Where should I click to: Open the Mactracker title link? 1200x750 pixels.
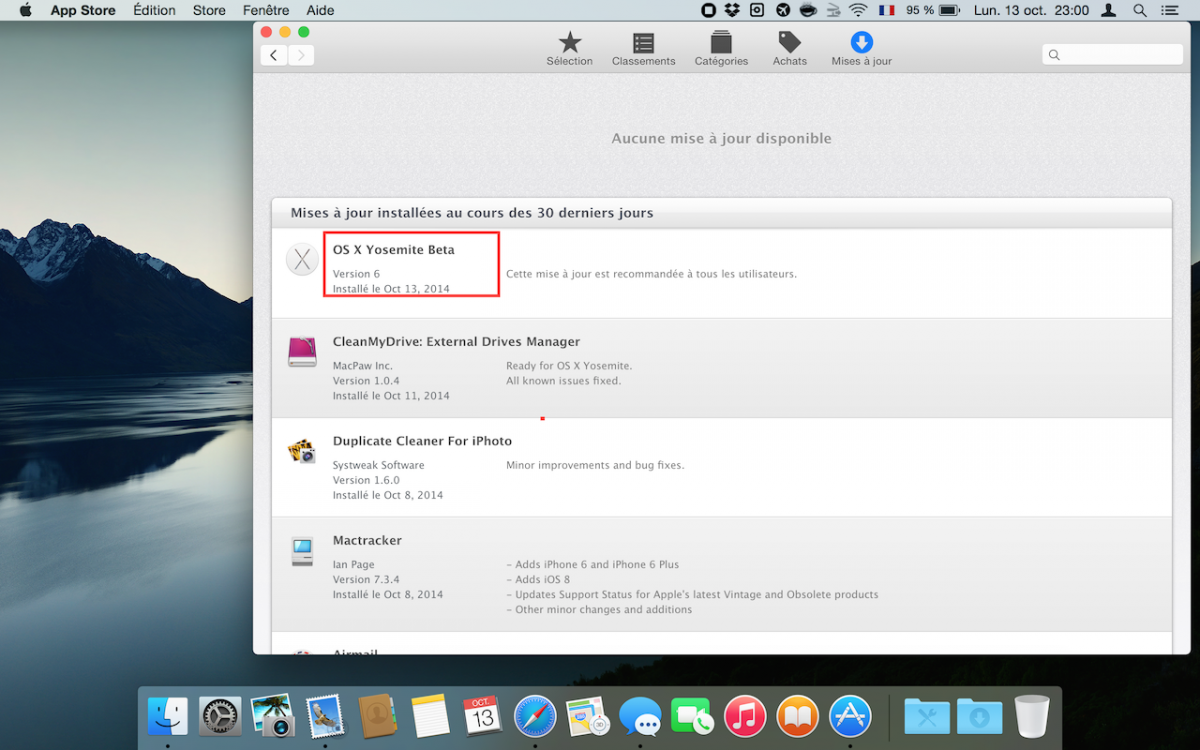point(367,540)
